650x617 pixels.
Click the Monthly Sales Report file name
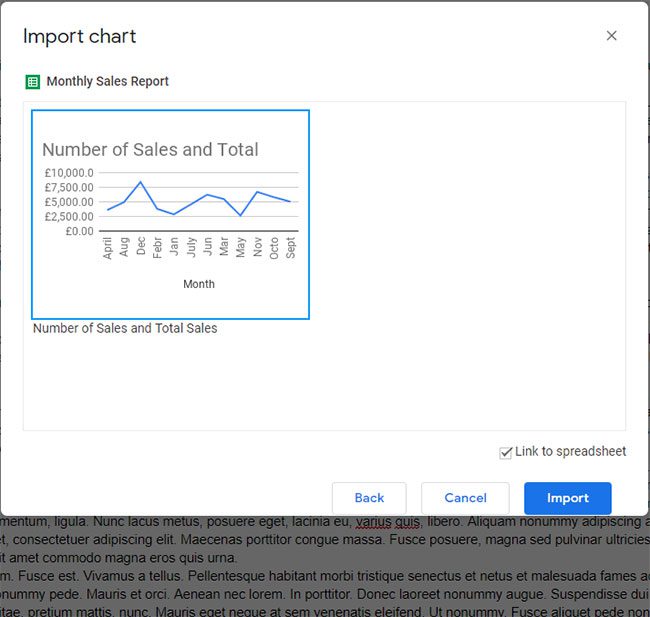(107, 82)
